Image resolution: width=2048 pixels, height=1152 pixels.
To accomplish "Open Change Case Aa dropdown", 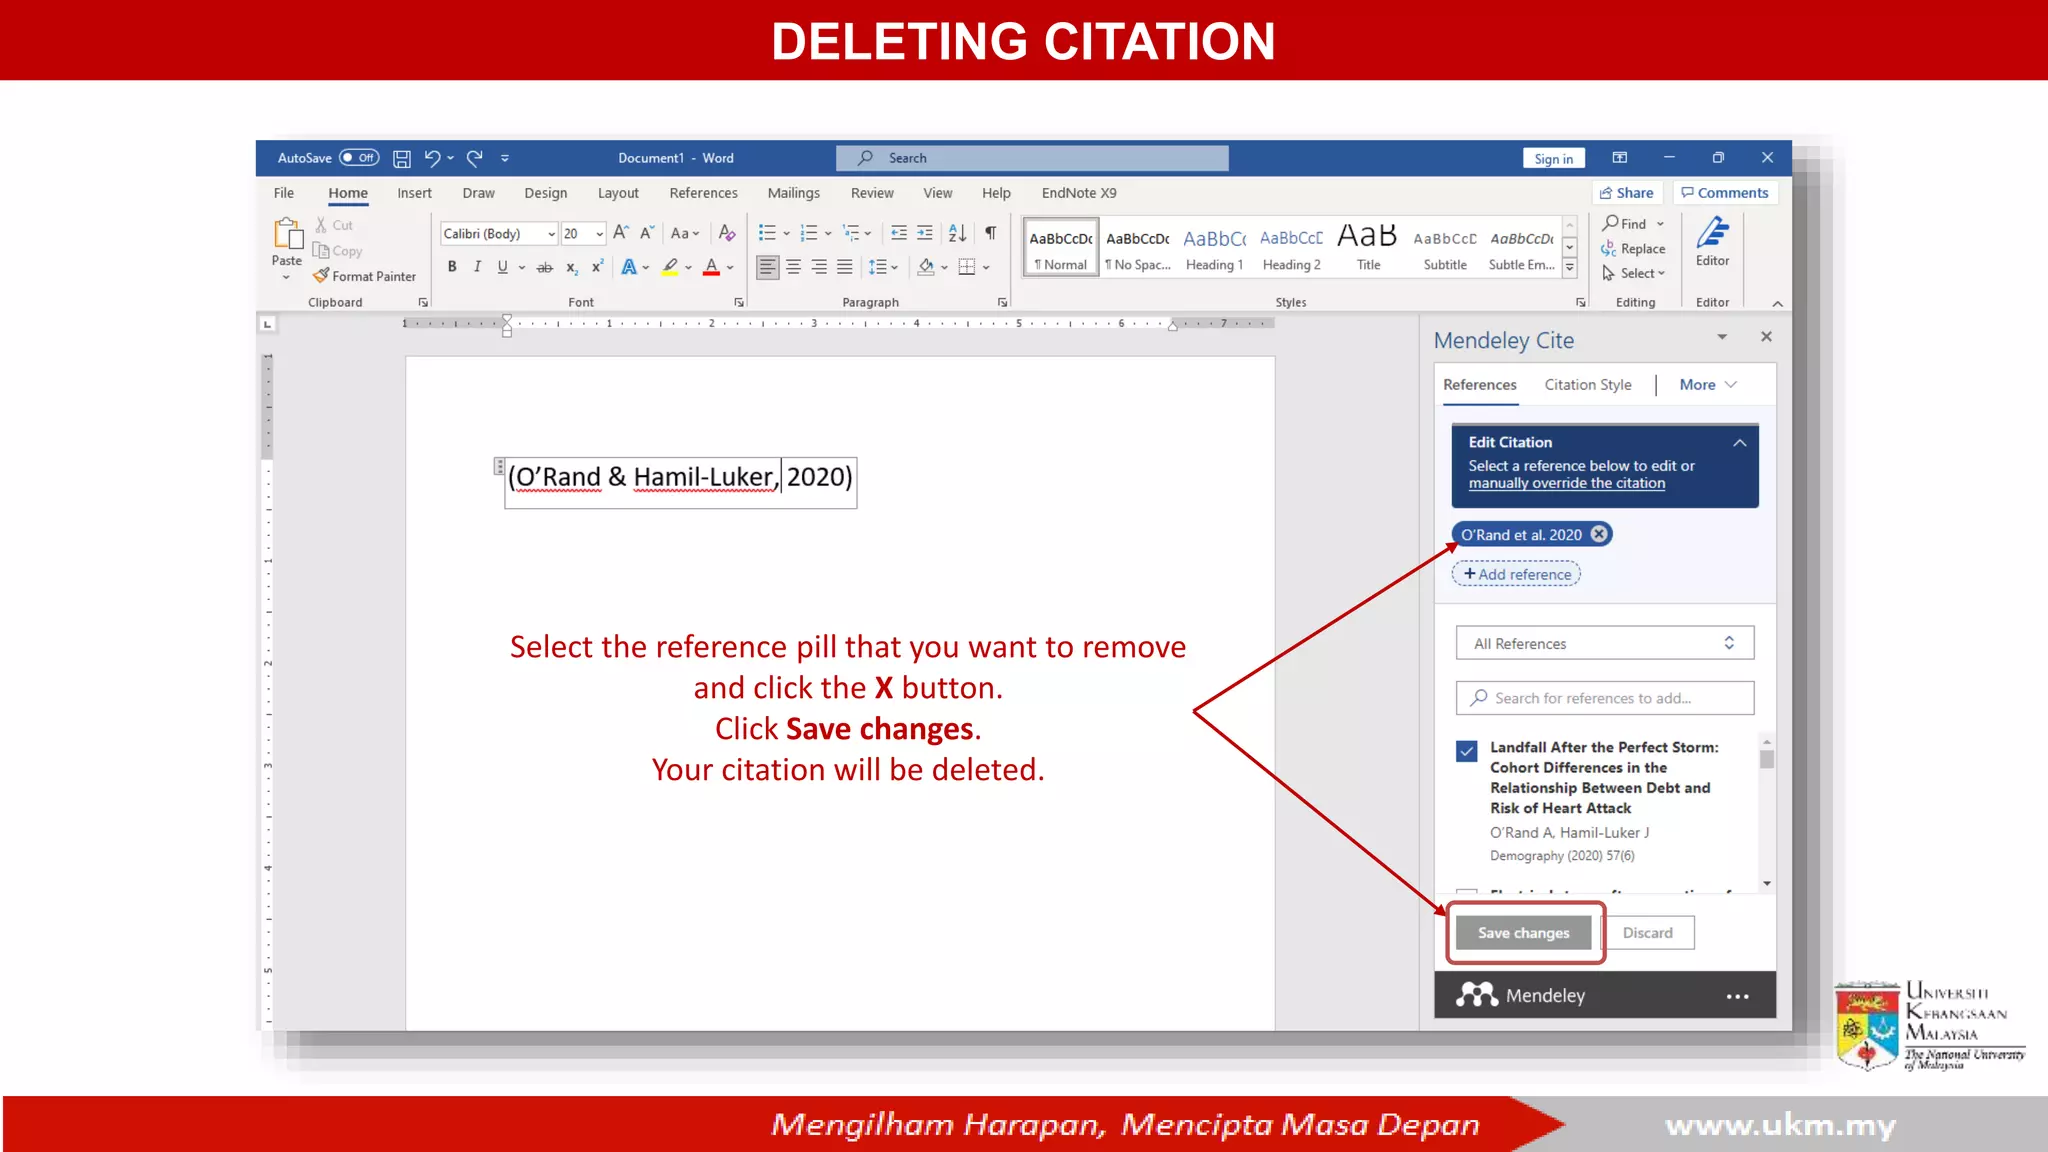I will click(x=685, y=233).
